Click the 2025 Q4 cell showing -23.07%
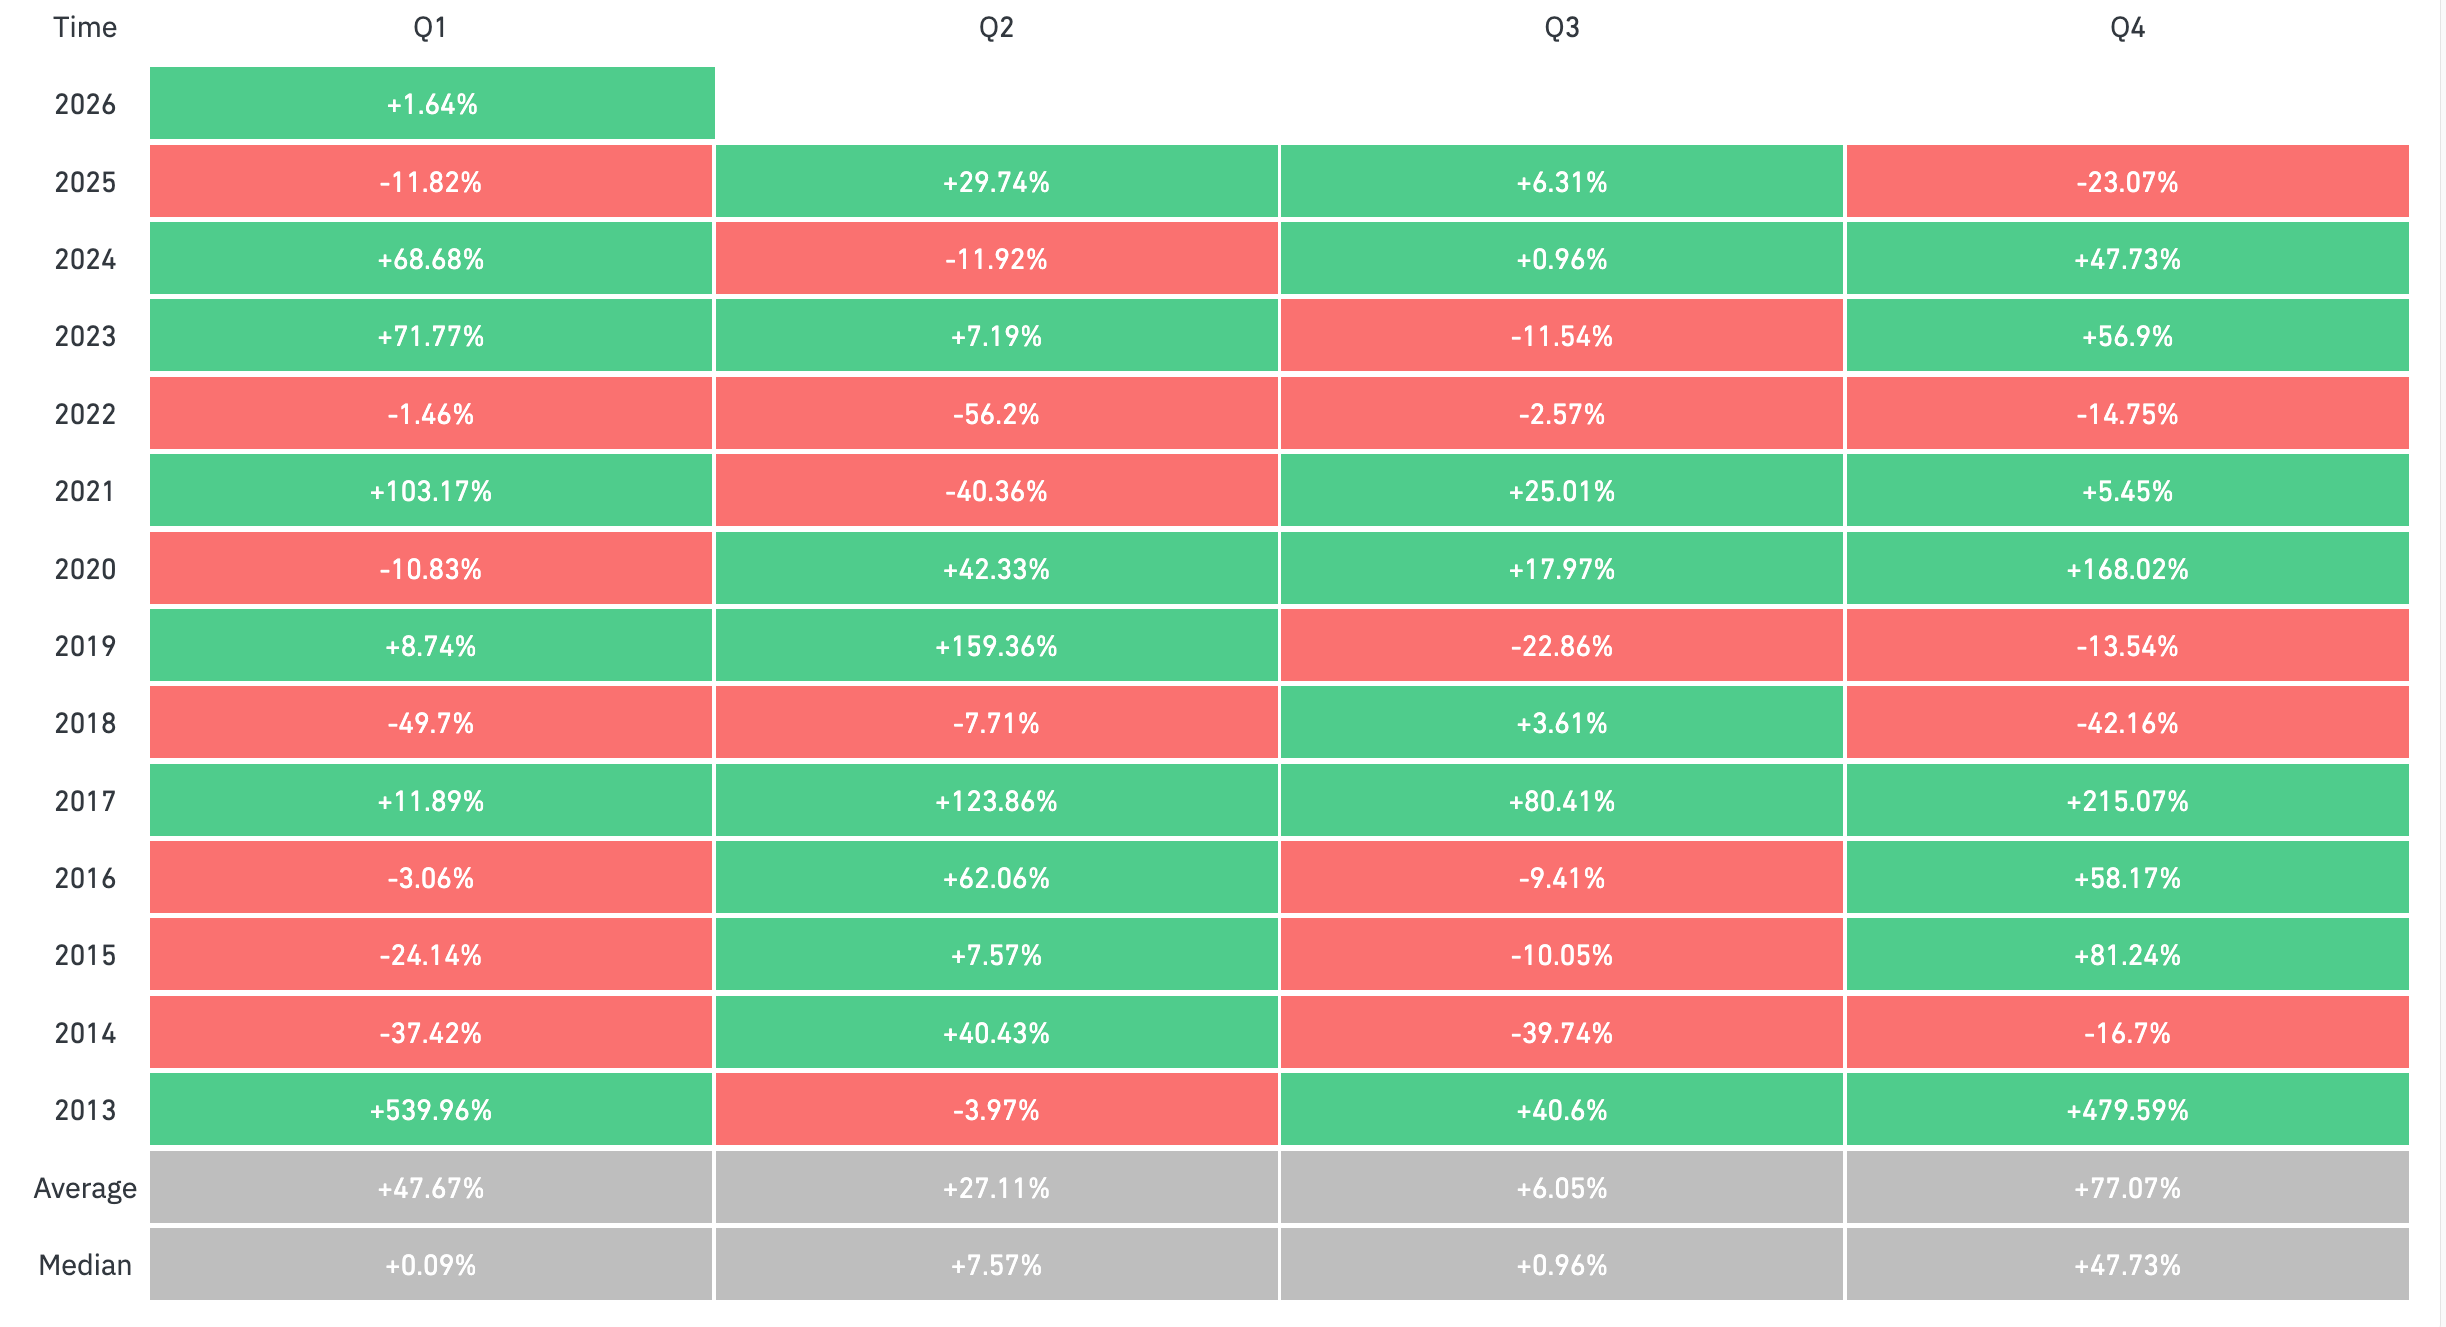2446x1327 pixels. click(2127, 182)
